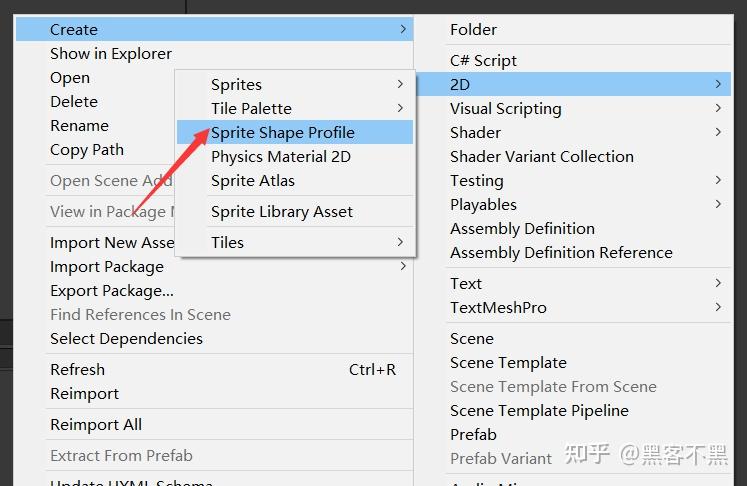
Task: Click Folder in the Create menu
Action: click(474, 30)
